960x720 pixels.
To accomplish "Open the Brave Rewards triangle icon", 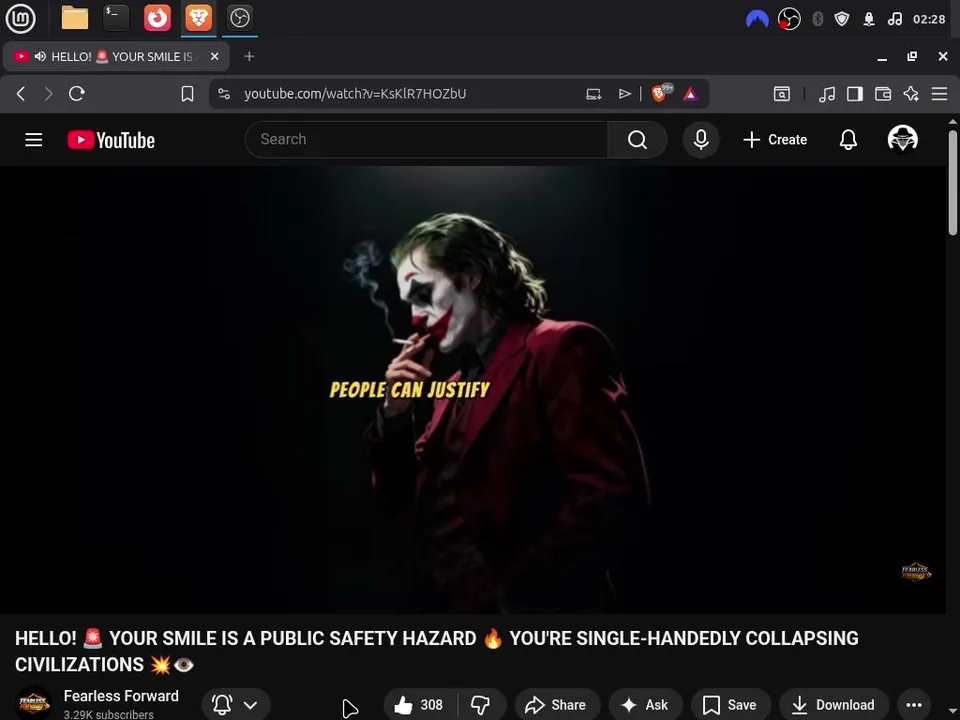I will pyautogui.click(x=690, y=94).
